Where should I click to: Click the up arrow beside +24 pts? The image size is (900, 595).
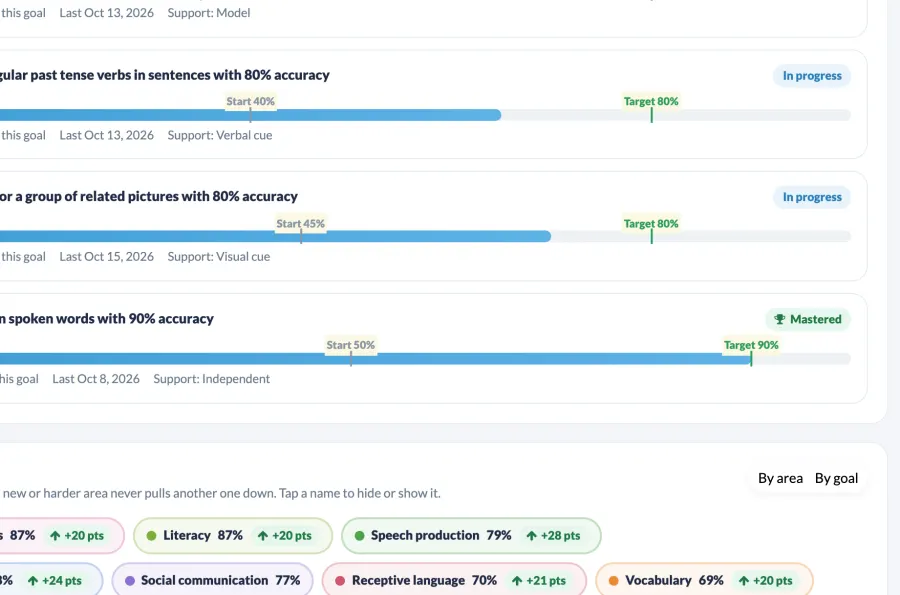tap(33, 581)
